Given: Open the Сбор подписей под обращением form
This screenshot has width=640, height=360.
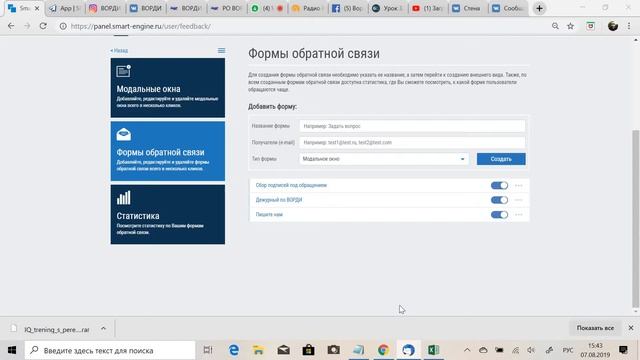Looking at the screenshot, I should (x=291, y=185).
